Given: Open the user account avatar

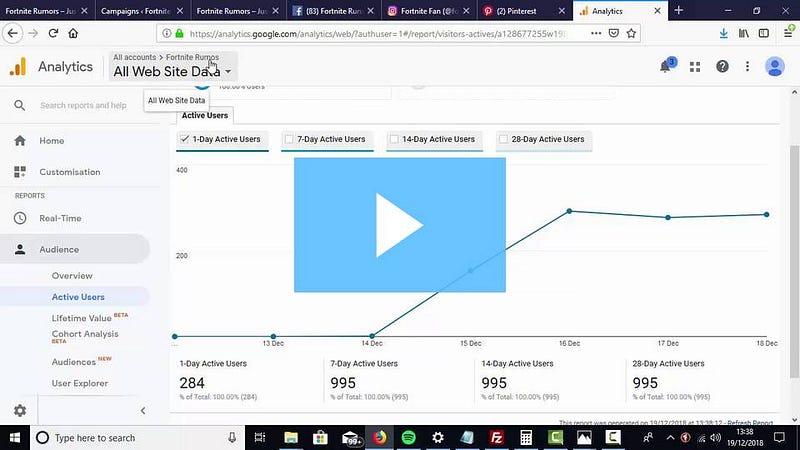Looking at the screenshot, I should click(774, 66).
